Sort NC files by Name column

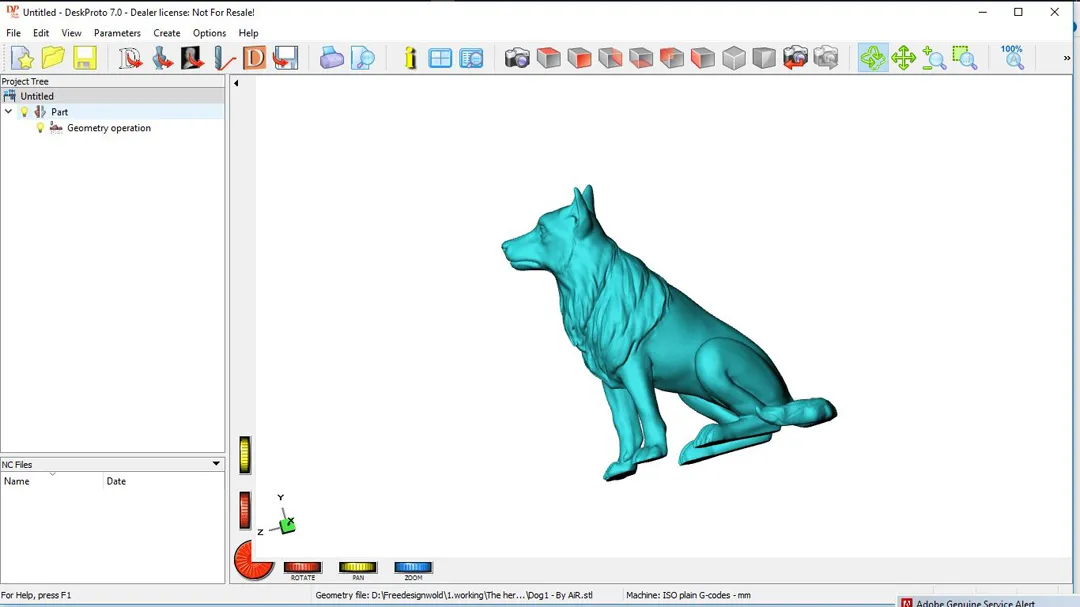coord(52,481)
